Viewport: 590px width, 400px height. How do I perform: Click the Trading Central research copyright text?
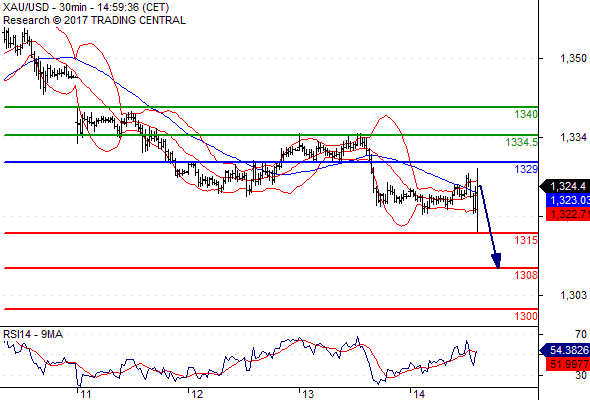(94, 20)
